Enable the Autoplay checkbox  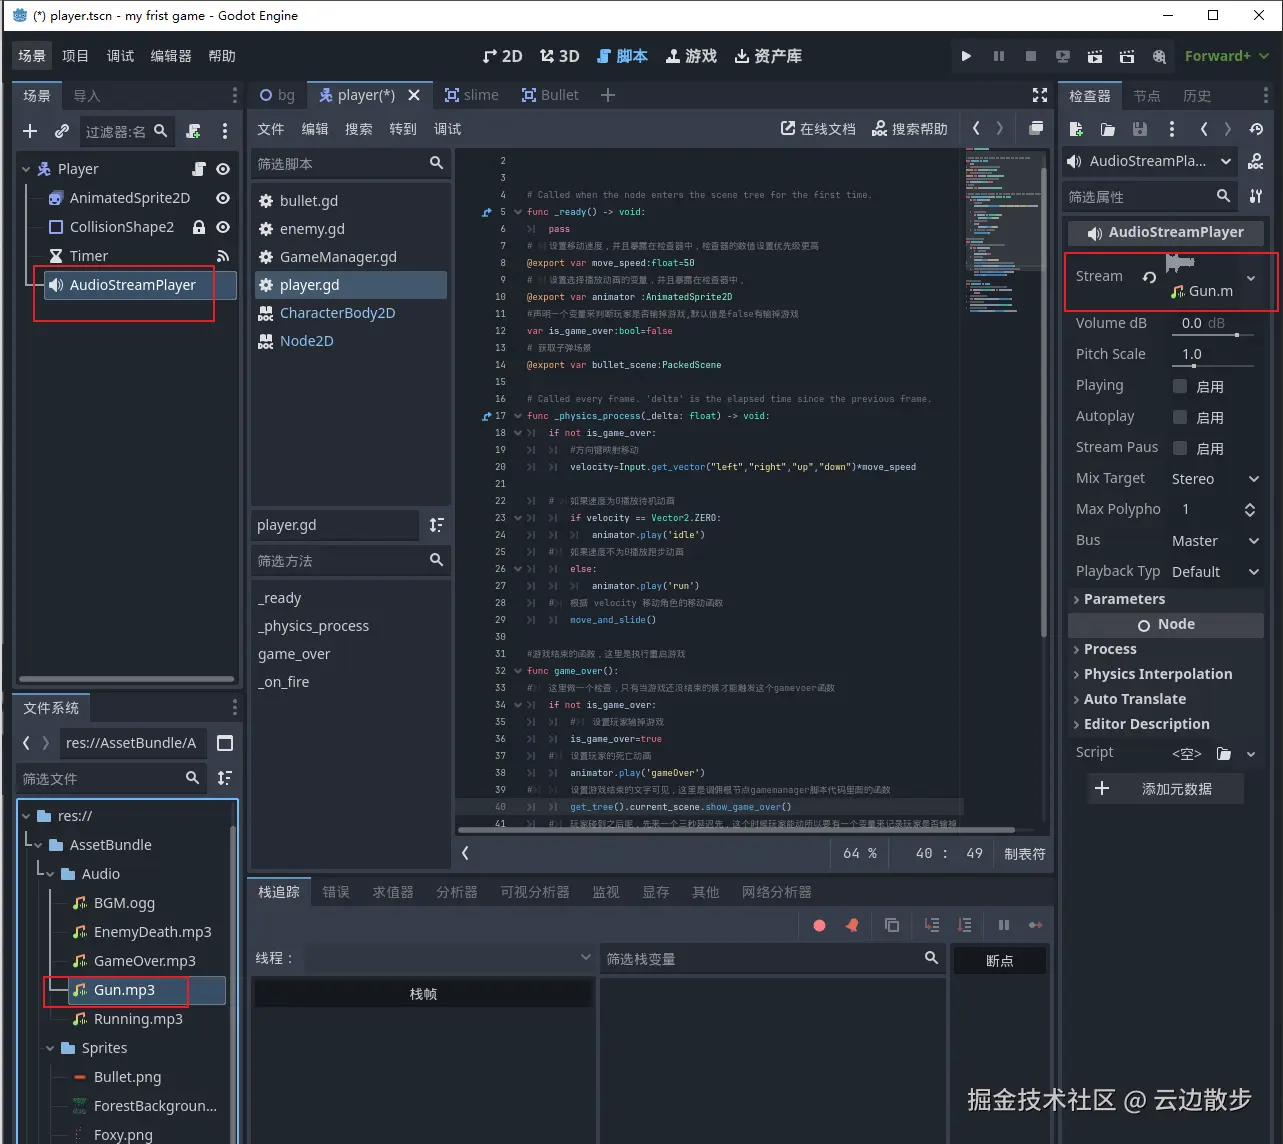pos(1180,417)
